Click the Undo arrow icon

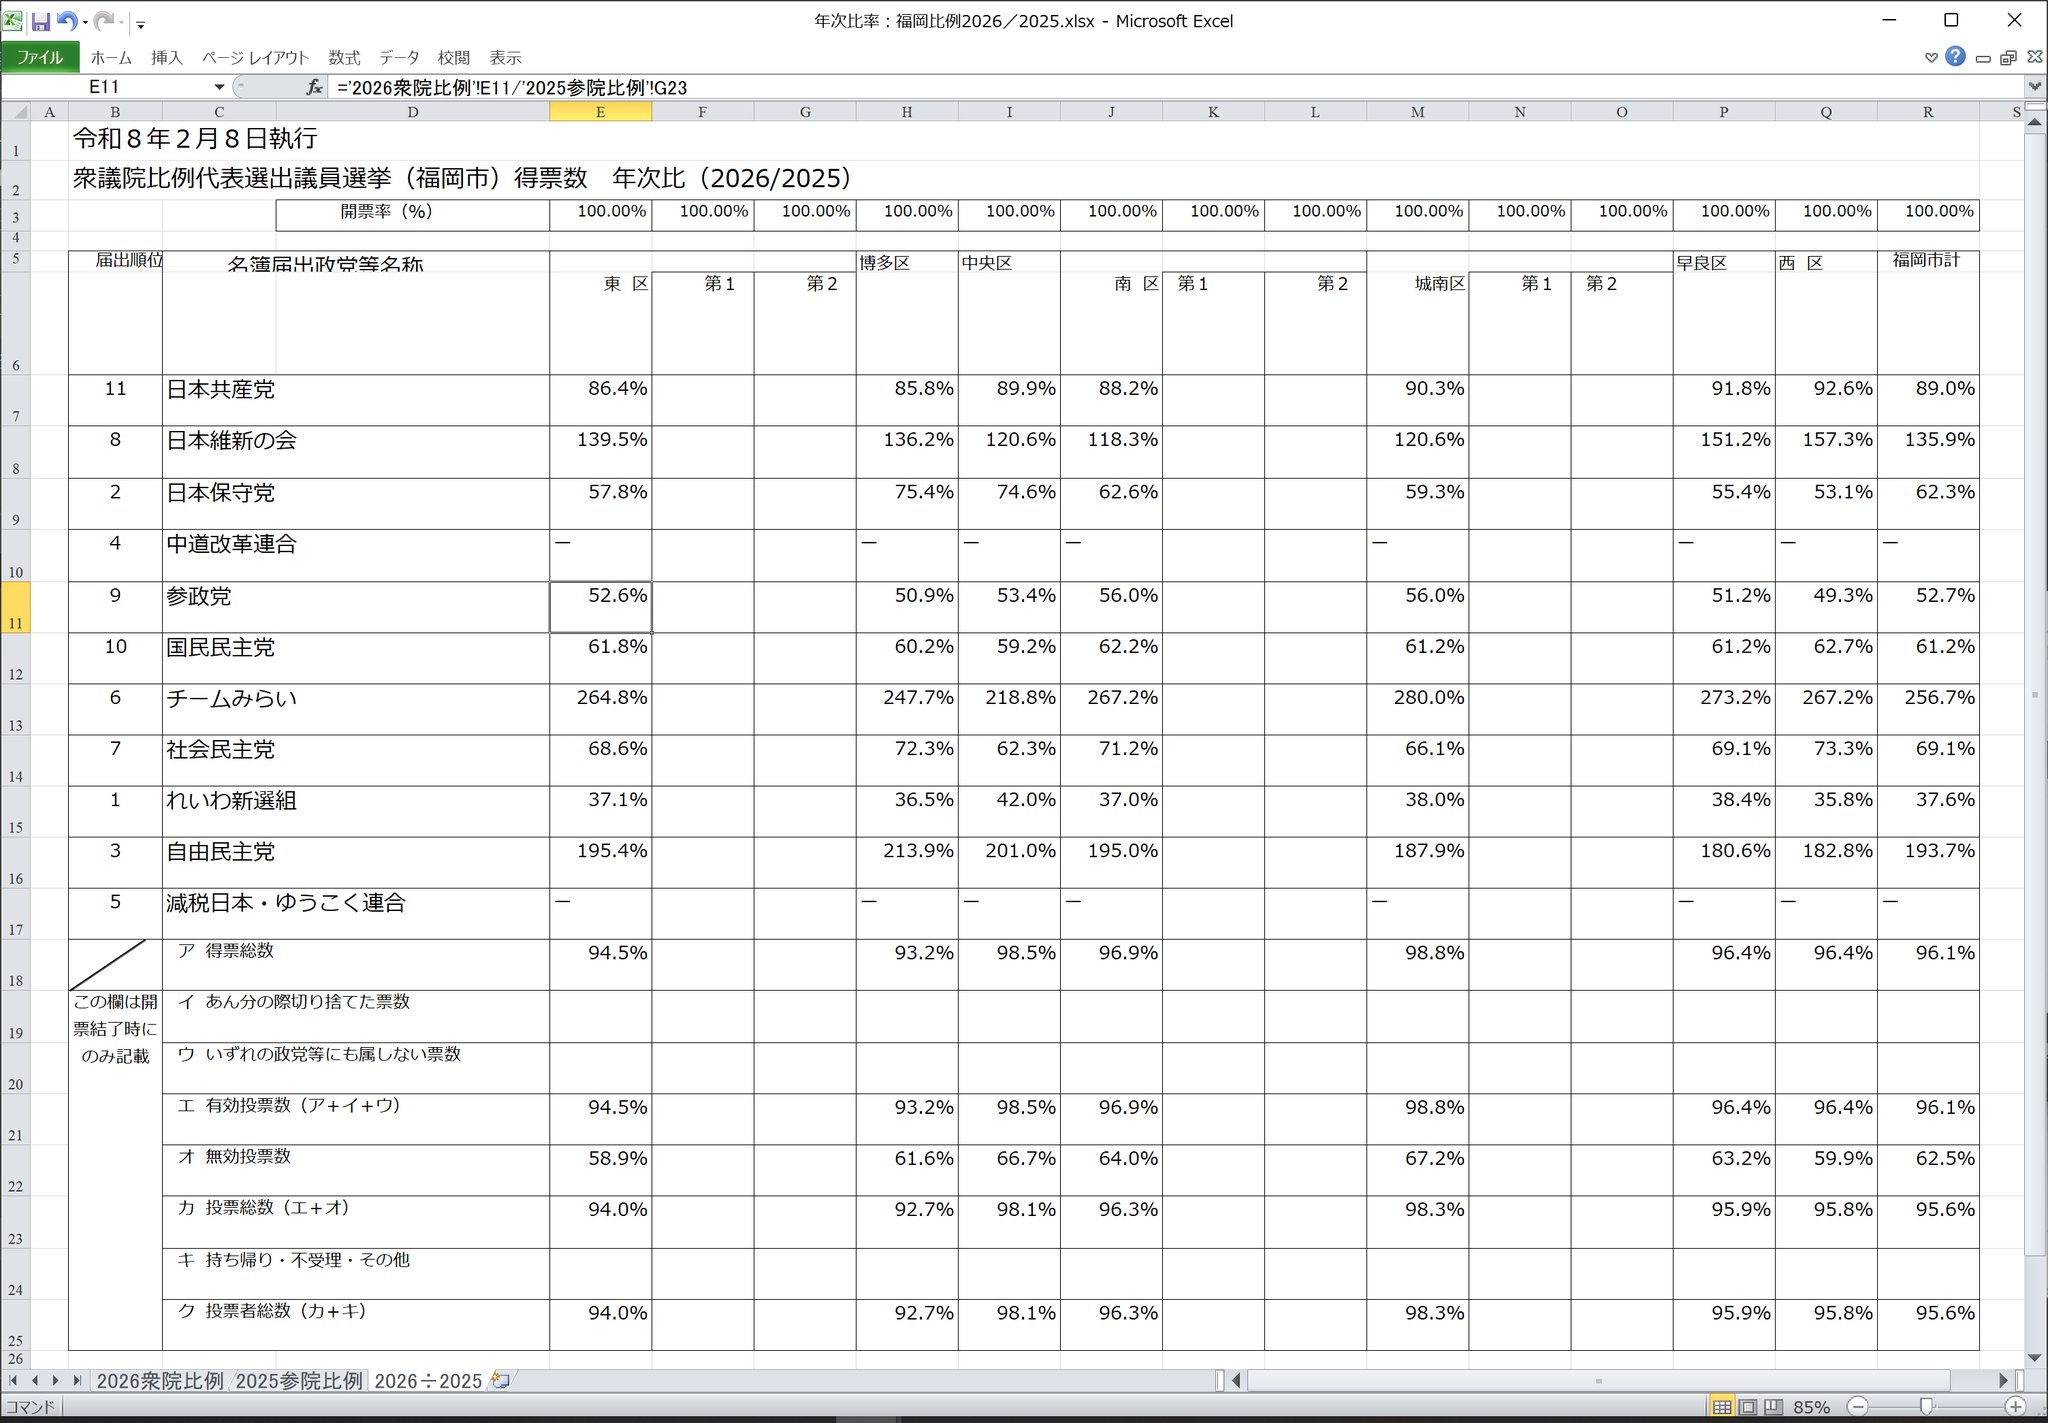(x=66, y=21)
